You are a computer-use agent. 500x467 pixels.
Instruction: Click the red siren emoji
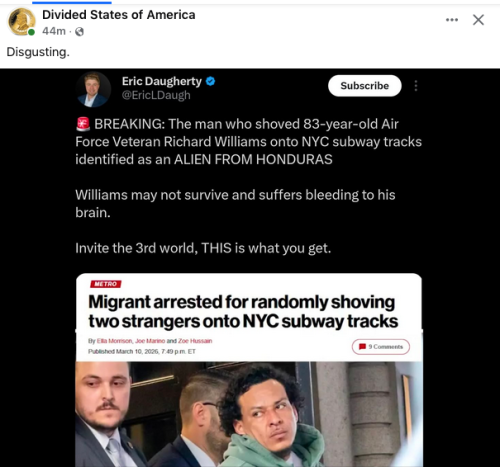pyautogui.click(x=83, y=124)
